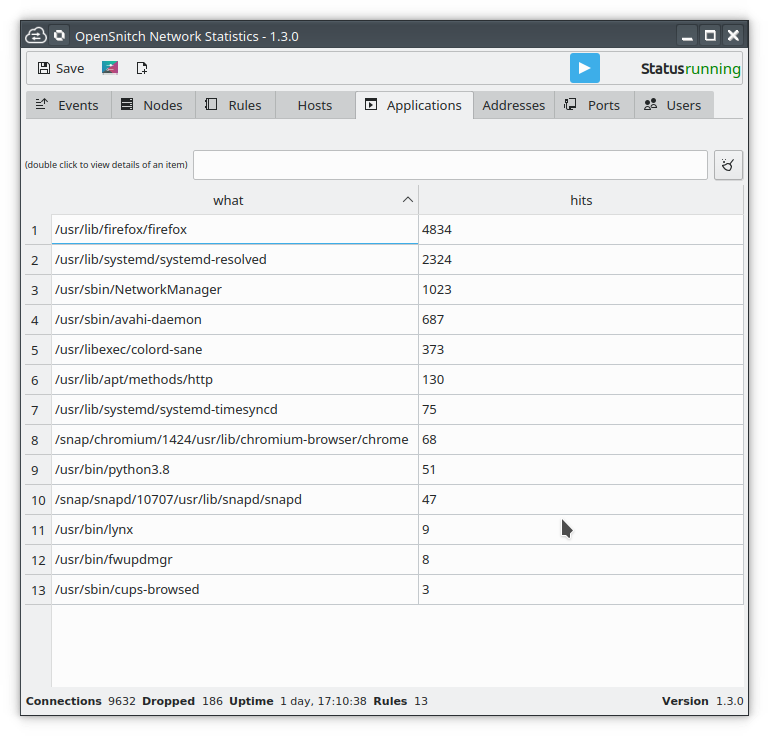Click the clear-filter broom icon button
Image resolution: width=769 pixels, height=736 pixels.
728,165
